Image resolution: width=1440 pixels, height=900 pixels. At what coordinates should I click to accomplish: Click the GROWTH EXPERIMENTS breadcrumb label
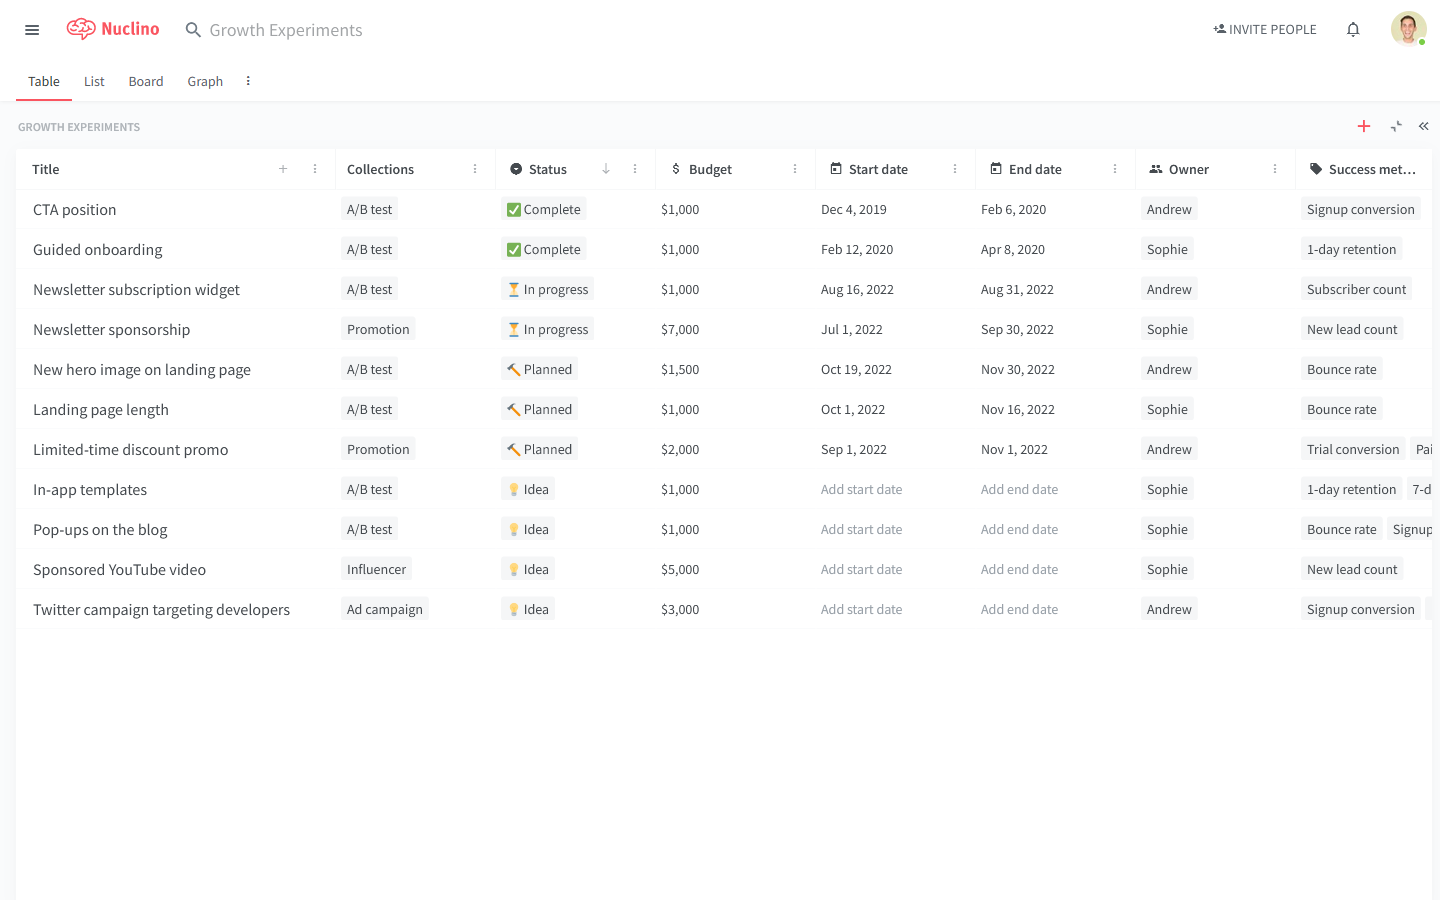(x=79, y=127)
